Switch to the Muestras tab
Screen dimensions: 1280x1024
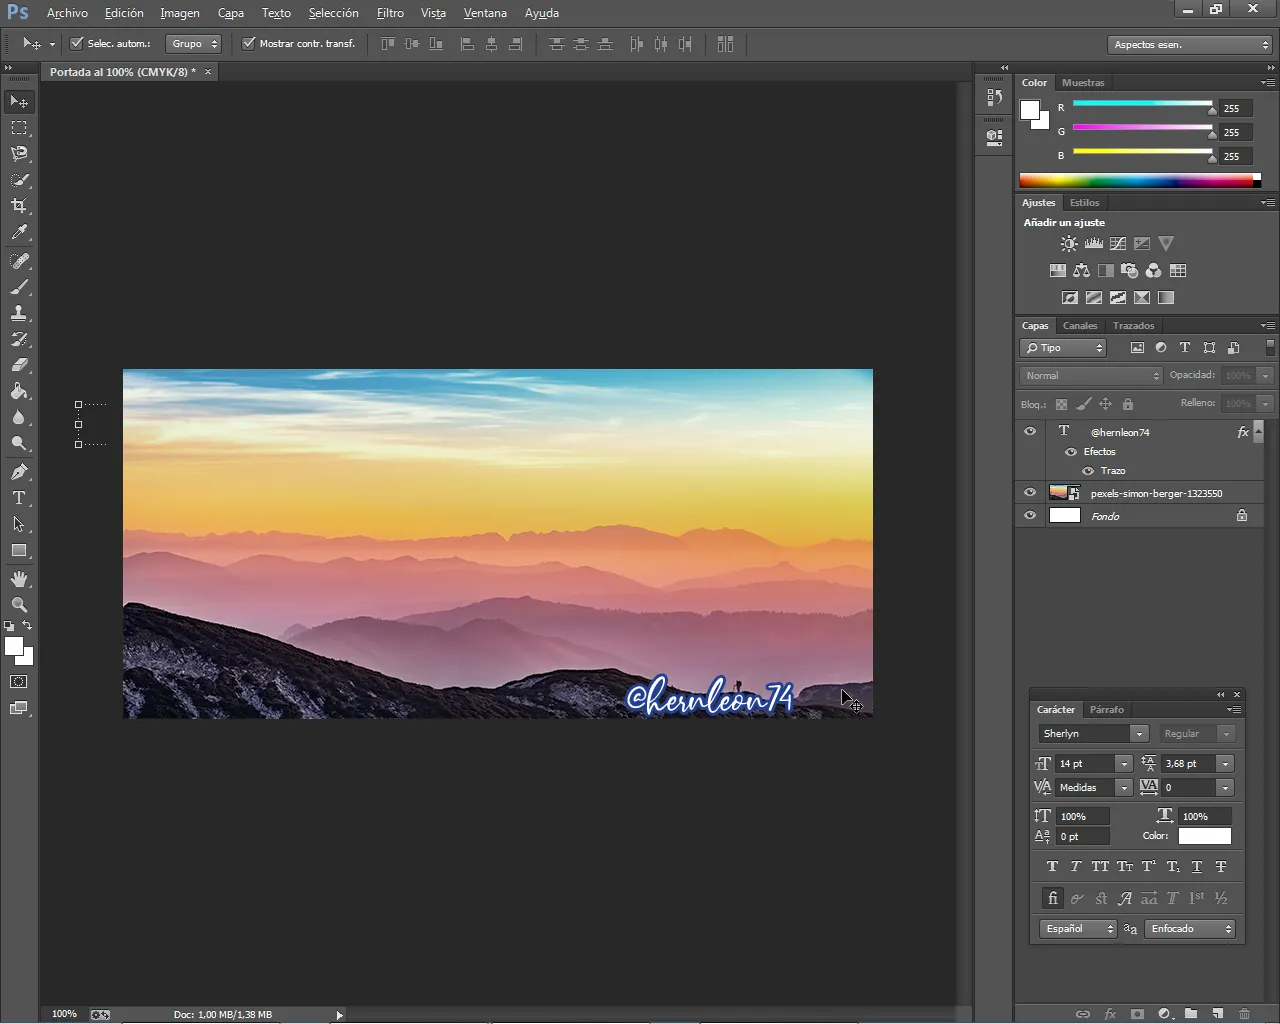(x=1083, y=83)
